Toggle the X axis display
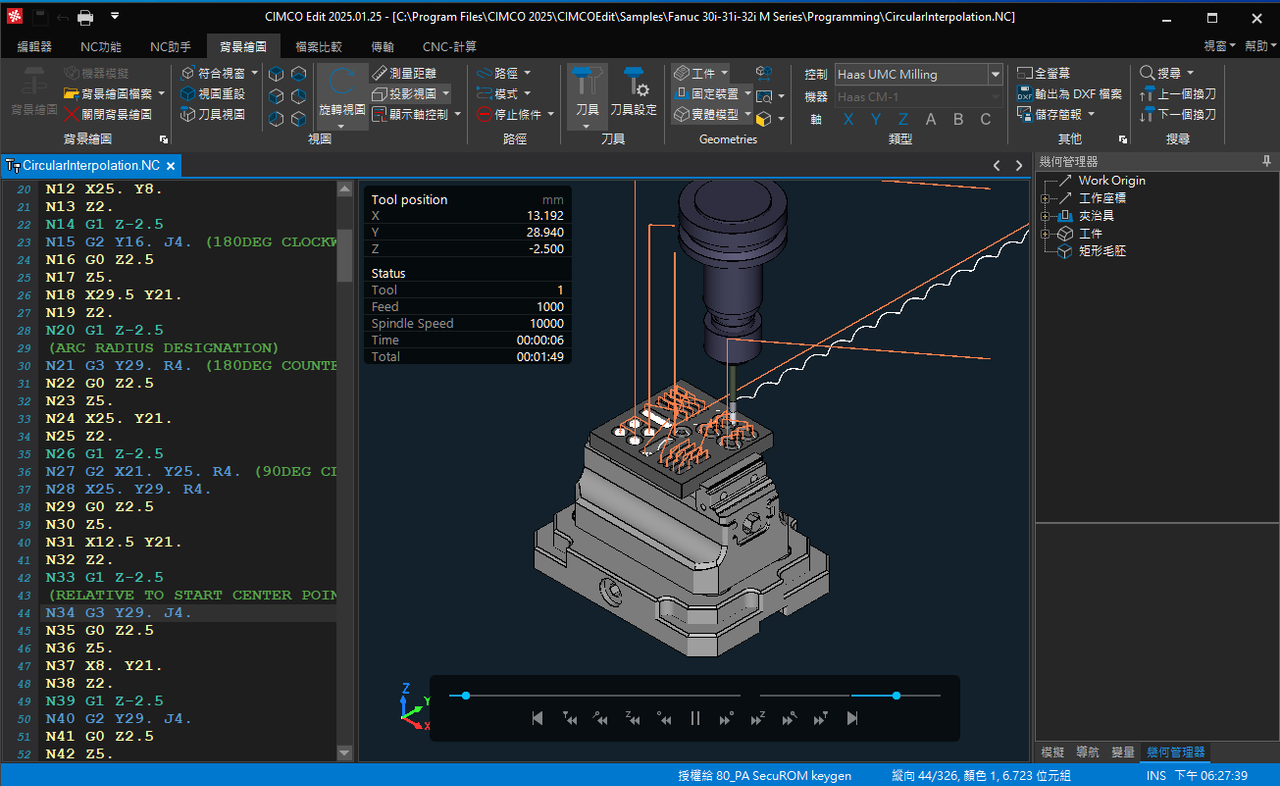The width and height of the screenshot is (1280, 786). (x=848, y=119)
